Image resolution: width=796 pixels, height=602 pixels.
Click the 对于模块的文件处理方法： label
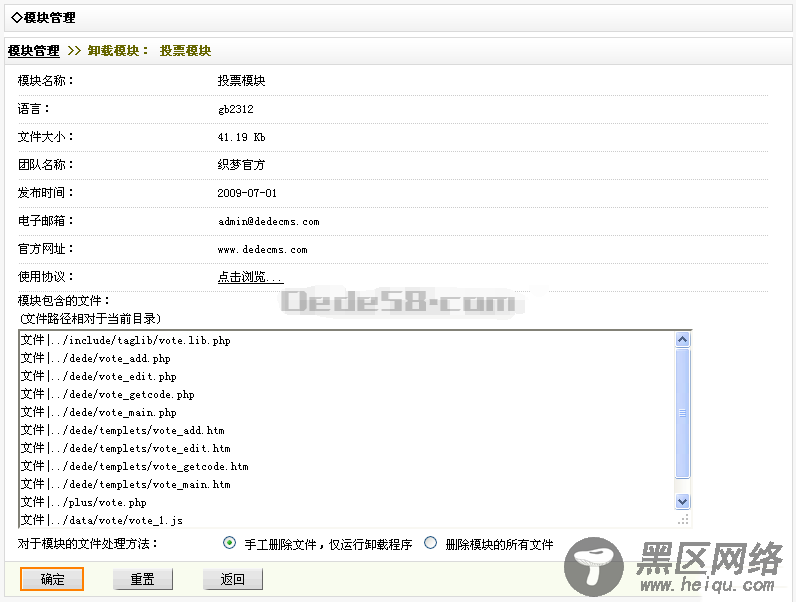pos(87,544)
